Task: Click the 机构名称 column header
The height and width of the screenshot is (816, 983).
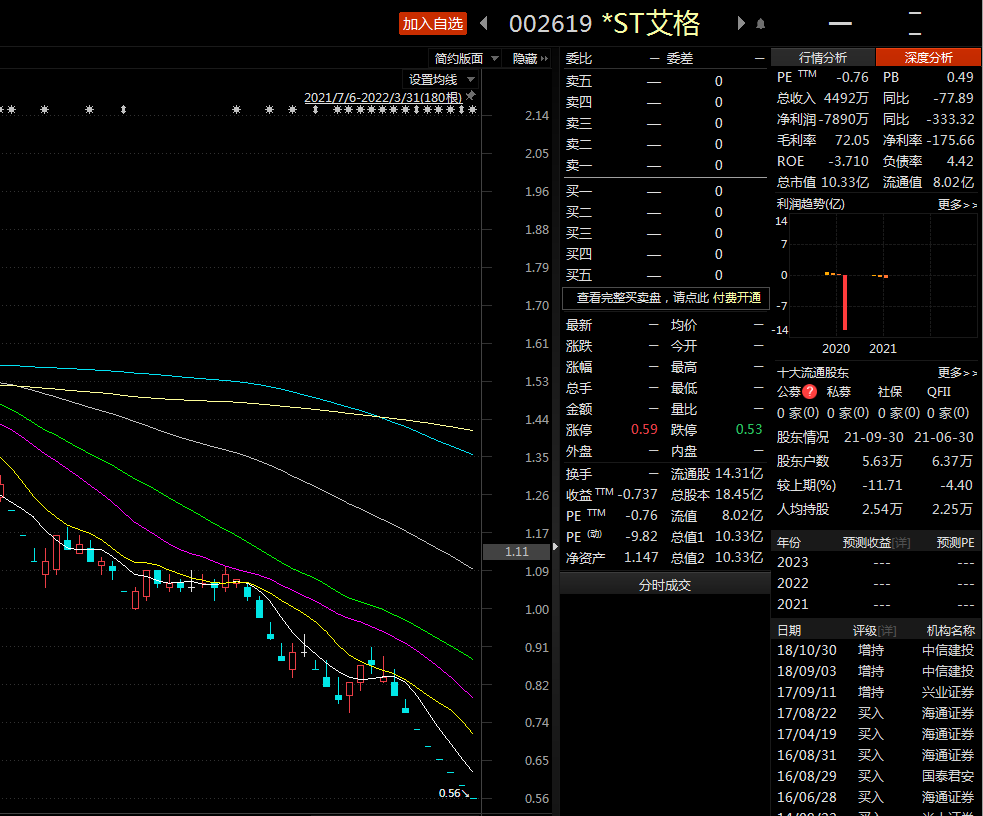Action: pos(950,630)
